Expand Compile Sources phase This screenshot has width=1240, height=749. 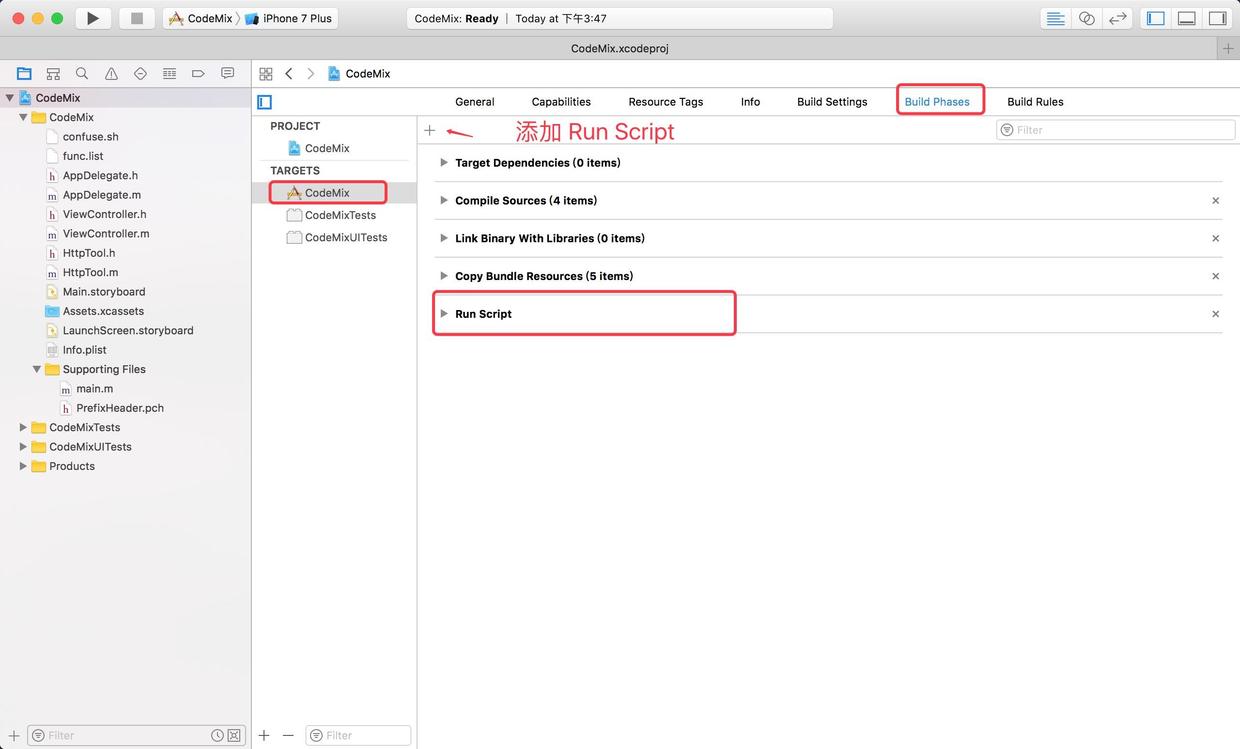[x=444, y=200]
